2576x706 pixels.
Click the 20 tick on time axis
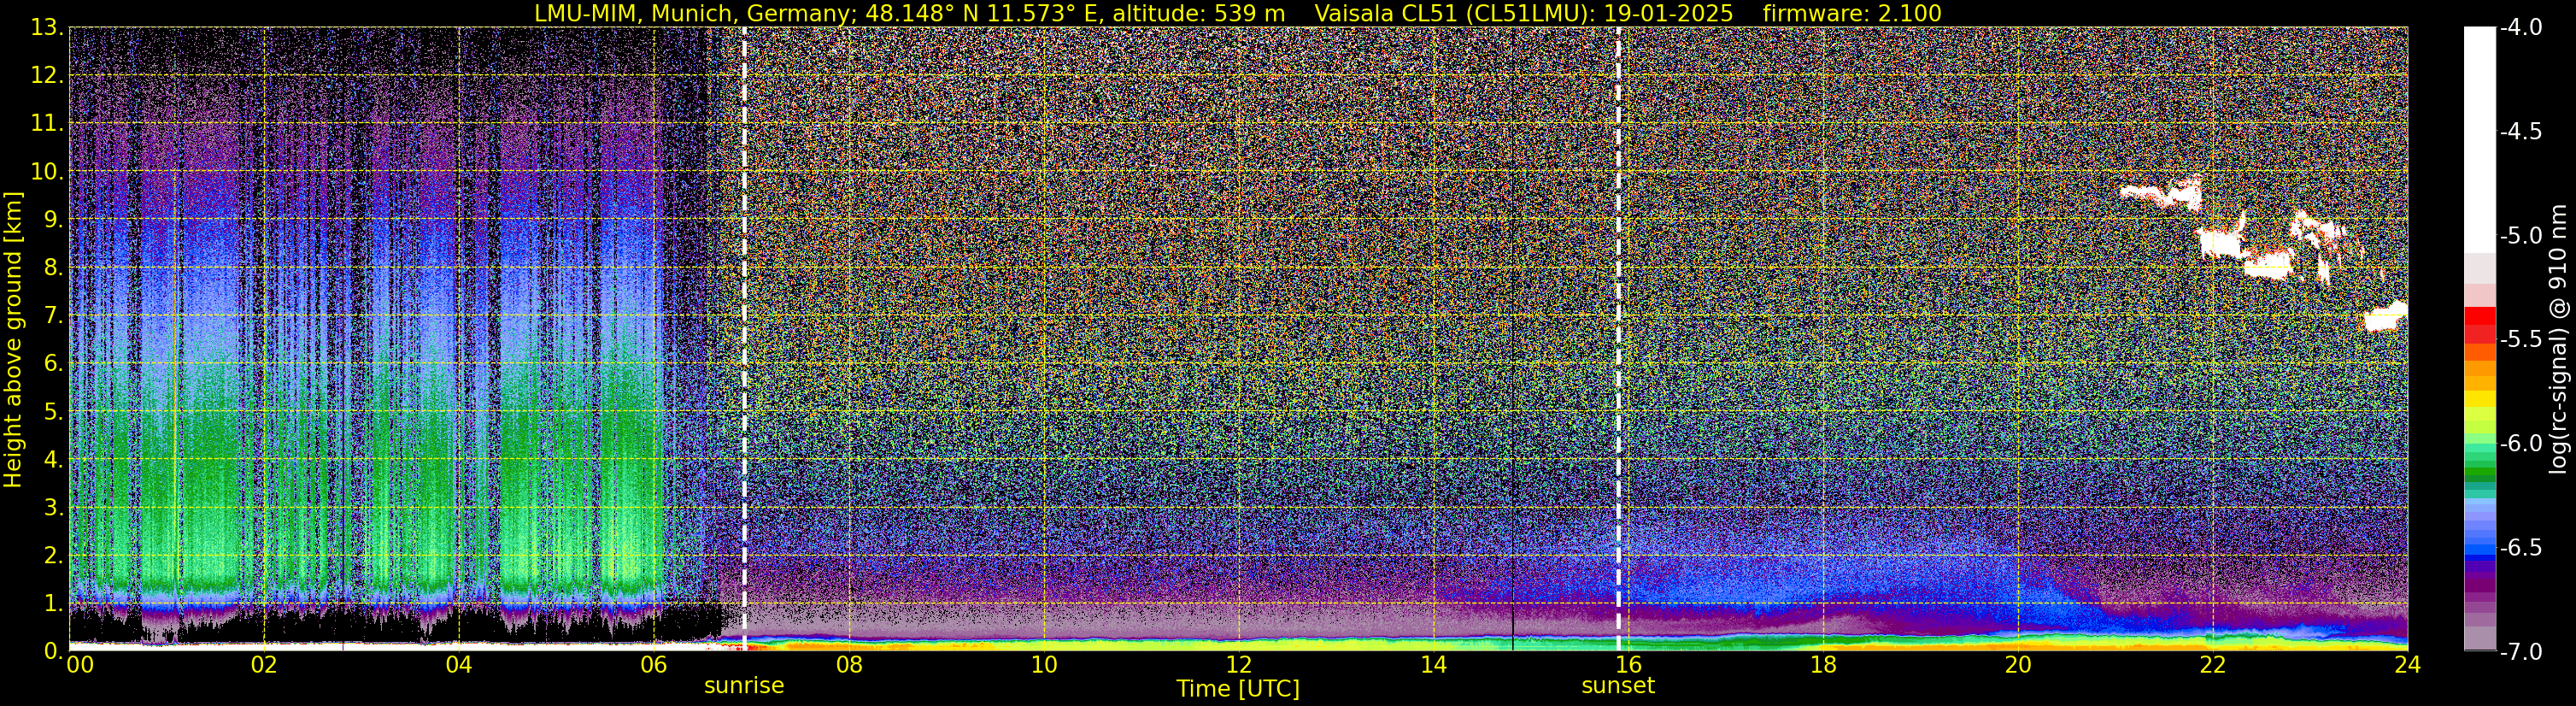(x=2018, y=665)
